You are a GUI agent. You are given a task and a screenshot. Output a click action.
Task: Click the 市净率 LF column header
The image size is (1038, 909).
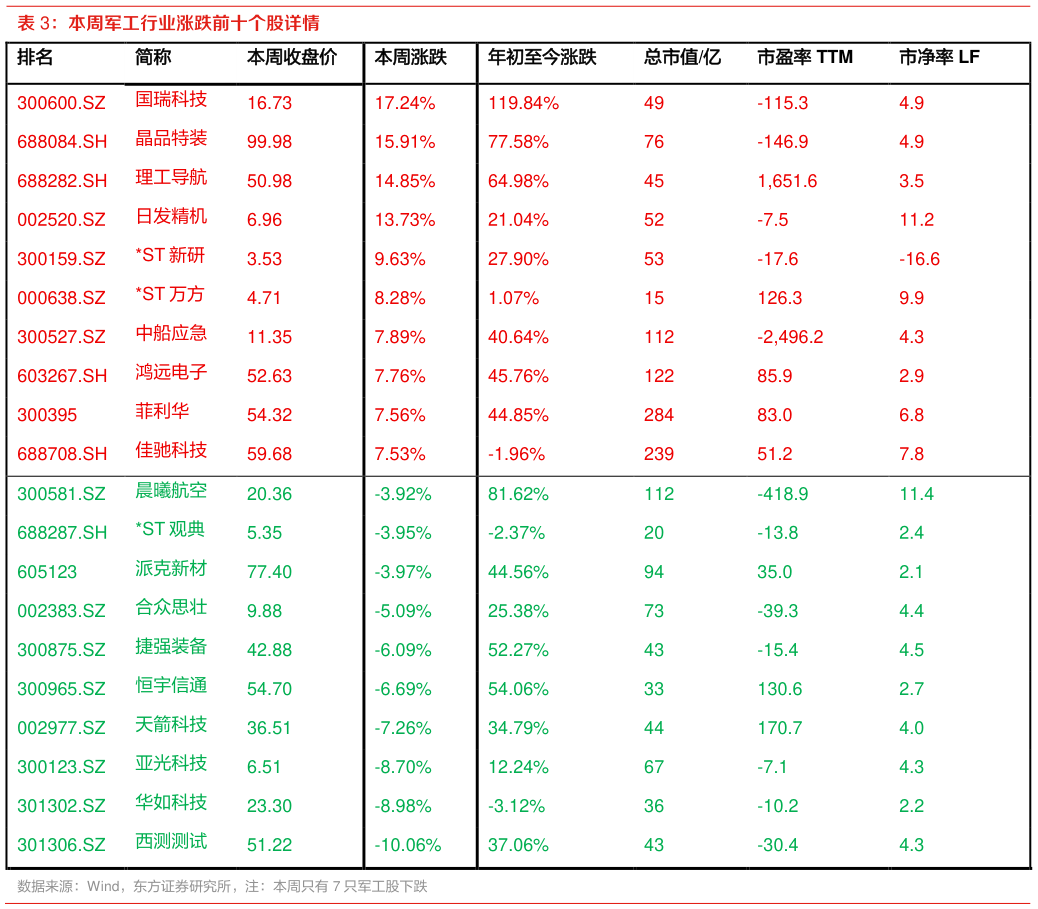[x=939, y=58]
